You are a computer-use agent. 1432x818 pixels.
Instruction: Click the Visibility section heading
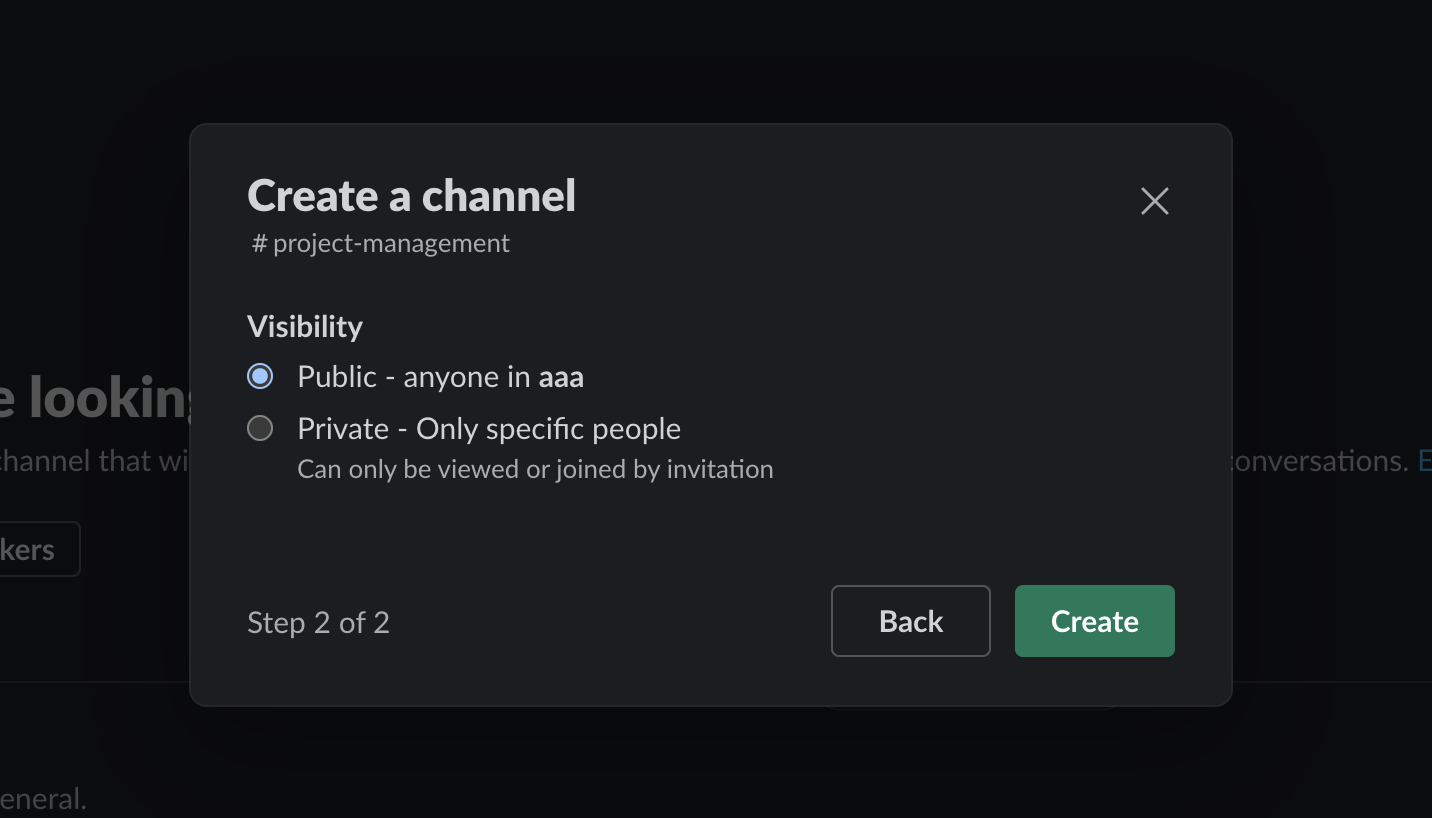(x=304, y=326)
